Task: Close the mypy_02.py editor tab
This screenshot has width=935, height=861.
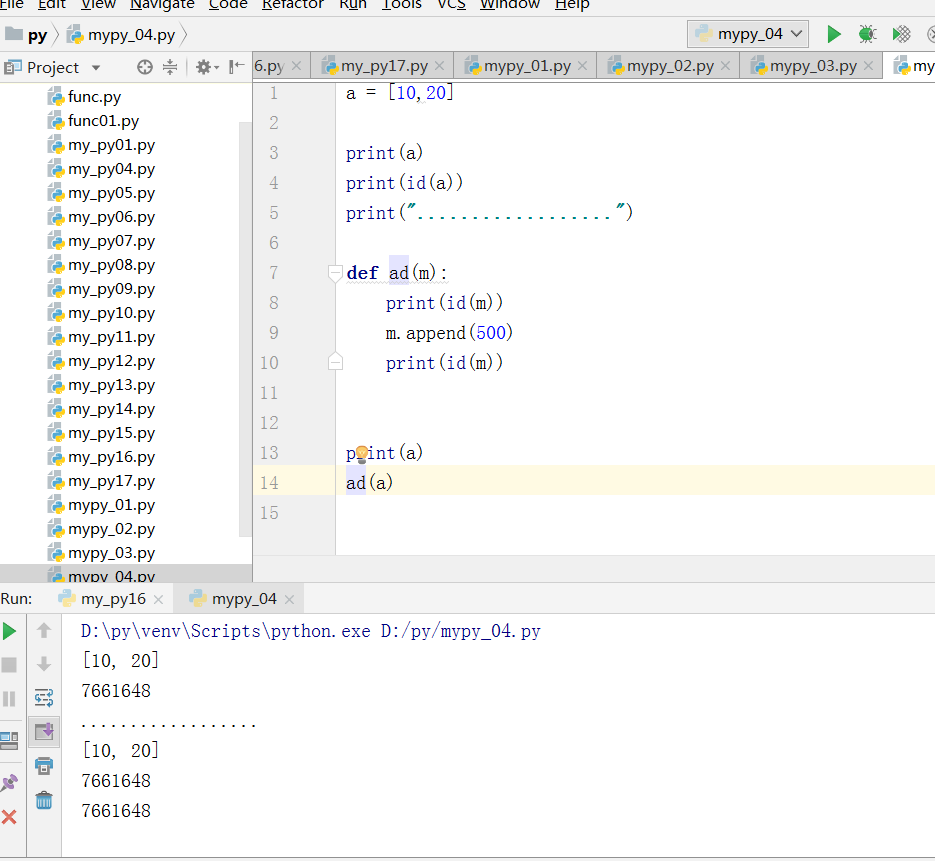Action: coord(725,66)
